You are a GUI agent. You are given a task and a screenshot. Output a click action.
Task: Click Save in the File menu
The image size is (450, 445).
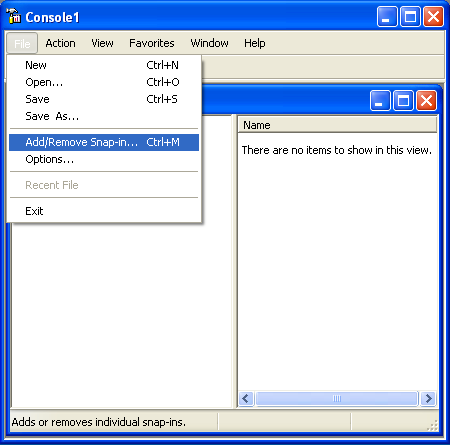click(104, 99)
